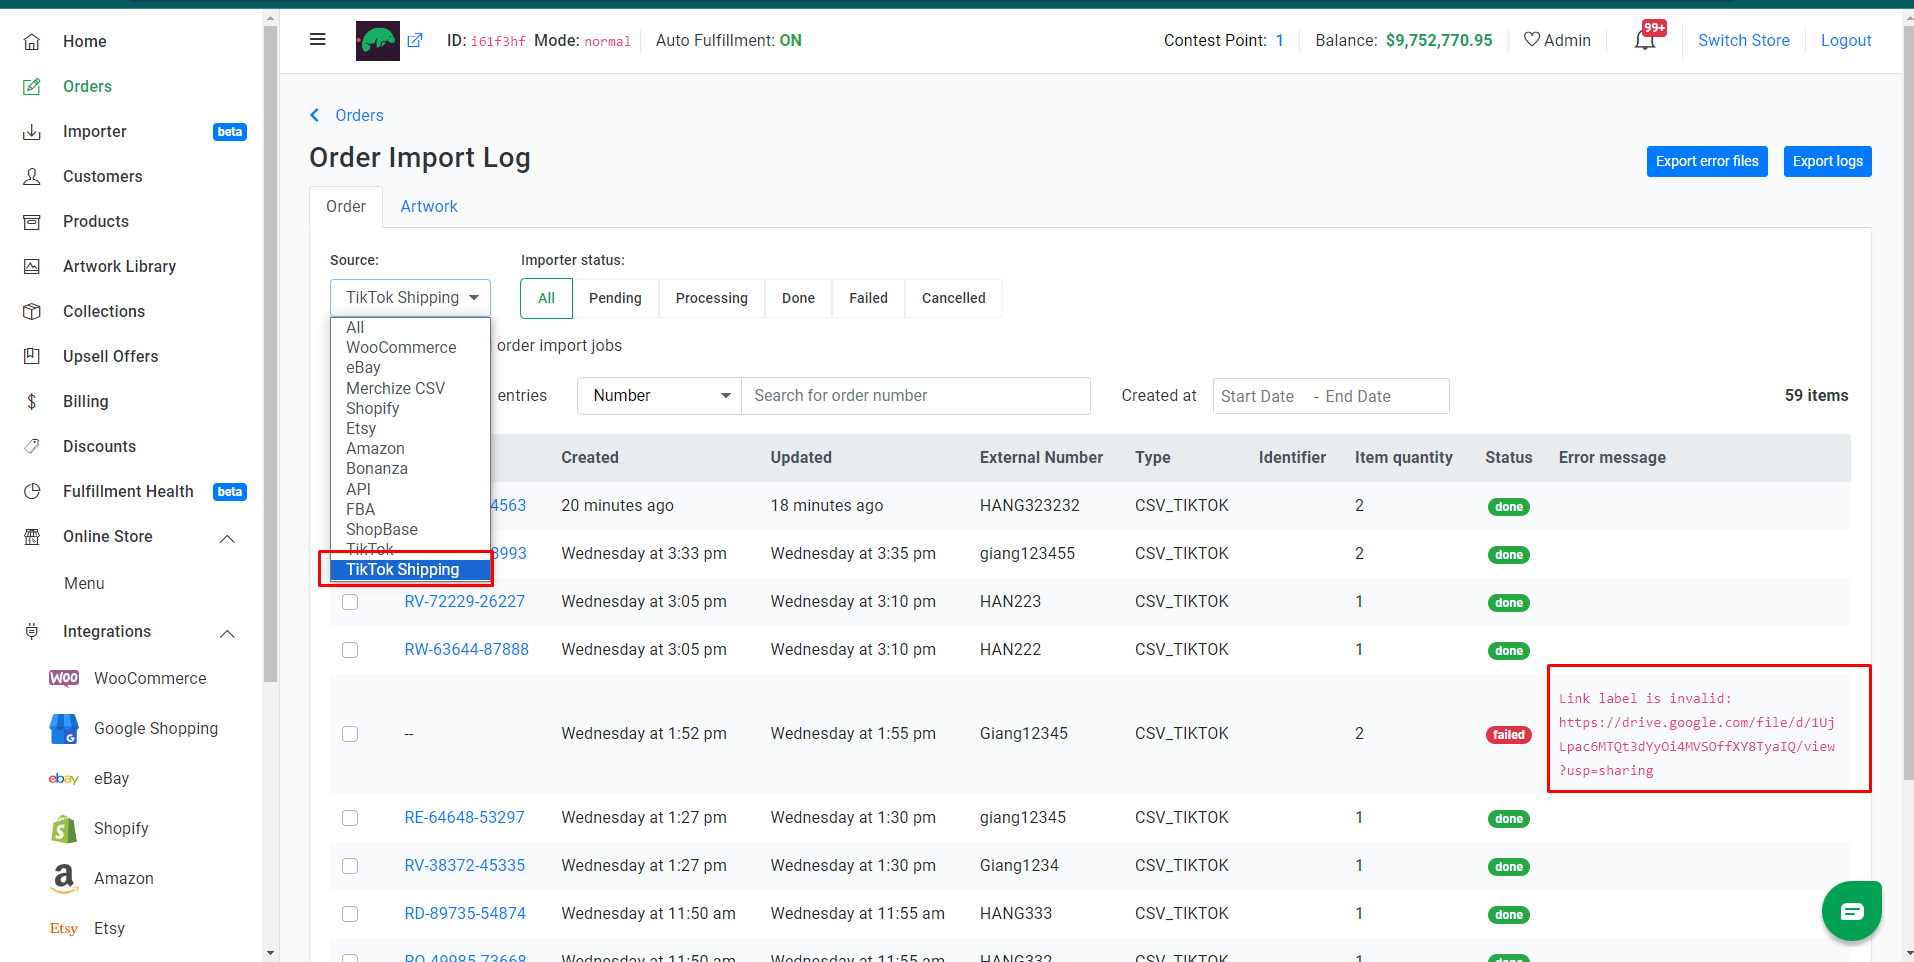Toggle the hamburger menu icon
Viewport: 1914px width, 962px height.
318,40
